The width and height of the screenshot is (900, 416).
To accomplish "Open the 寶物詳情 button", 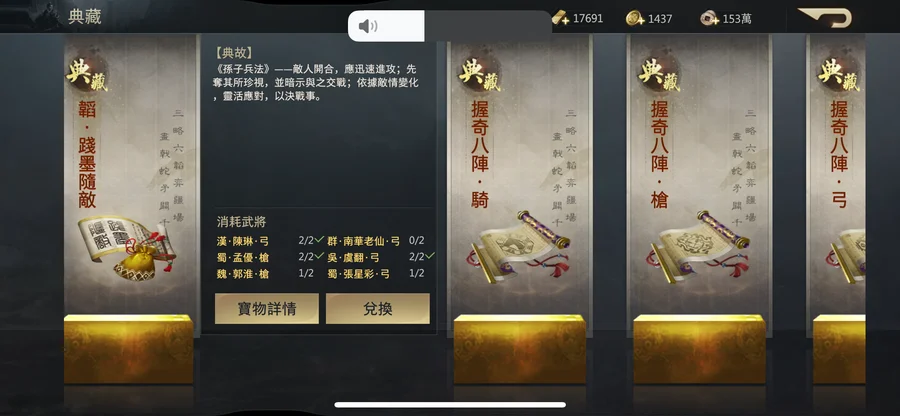I will pyautogui.click(x=267, y=309).
